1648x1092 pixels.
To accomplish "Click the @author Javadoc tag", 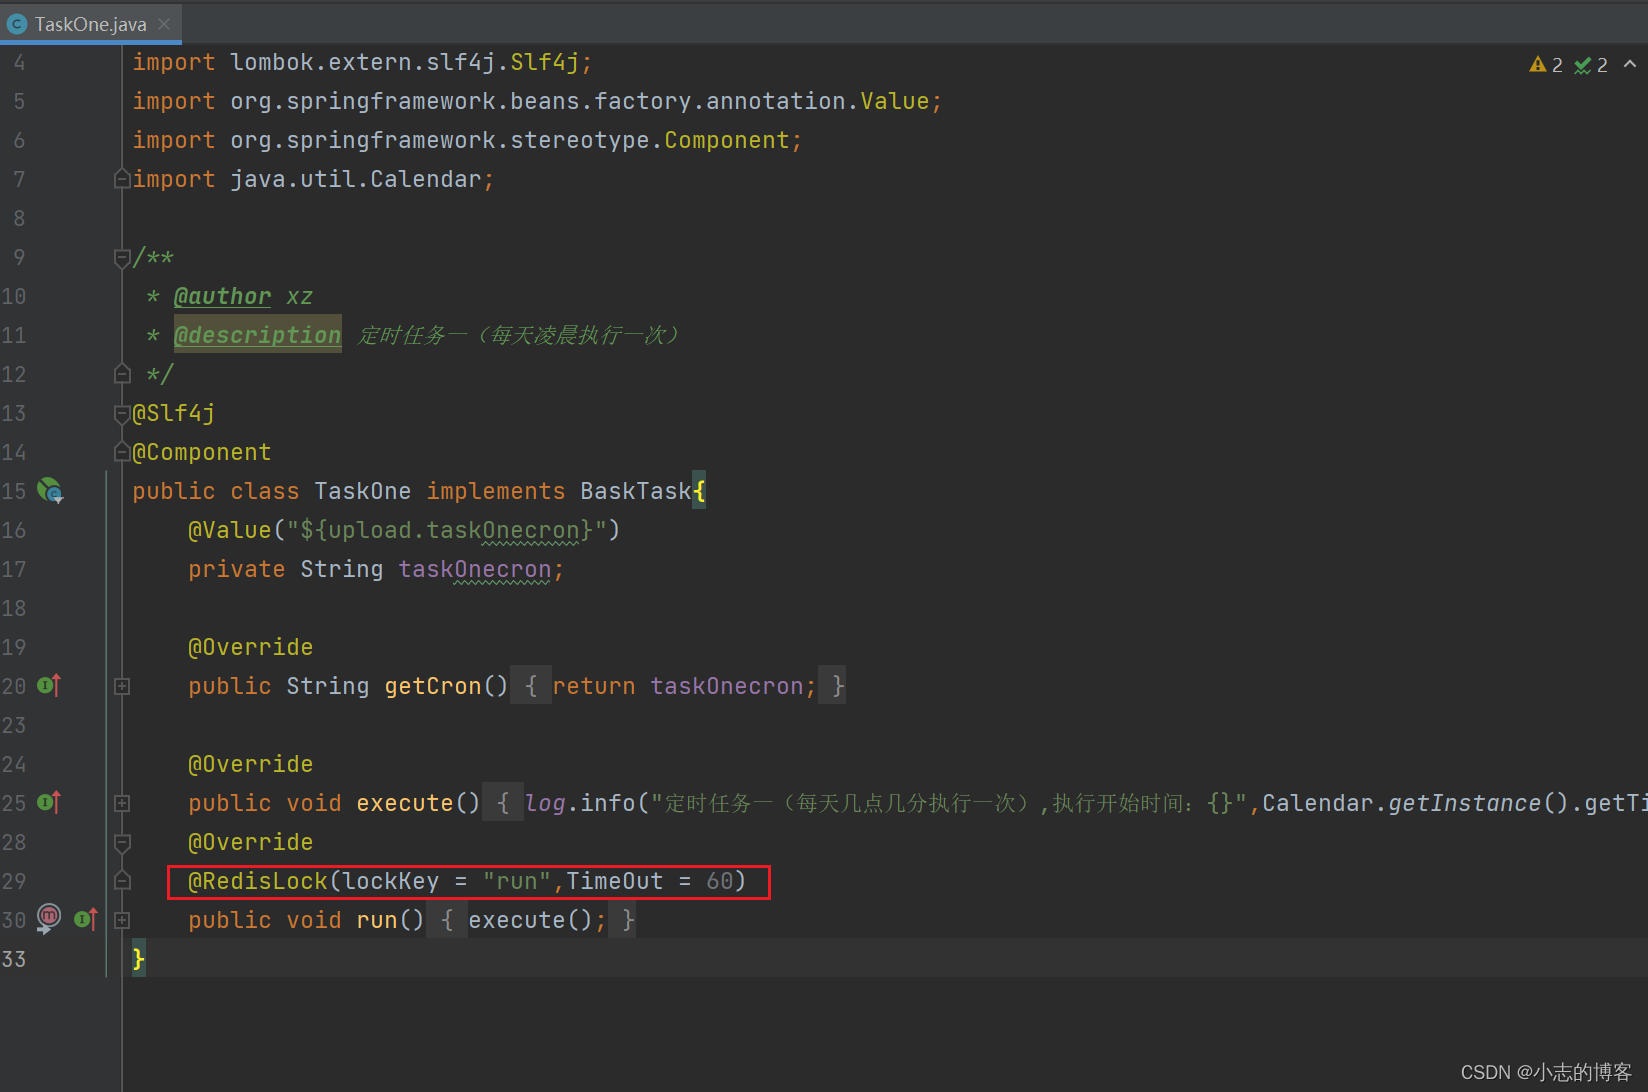I will point(222,296).
